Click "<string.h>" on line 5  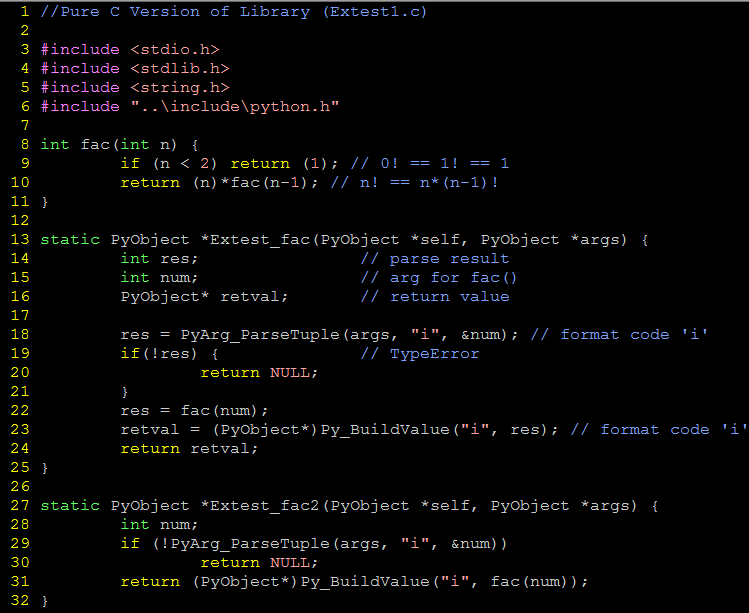point(180,87)
